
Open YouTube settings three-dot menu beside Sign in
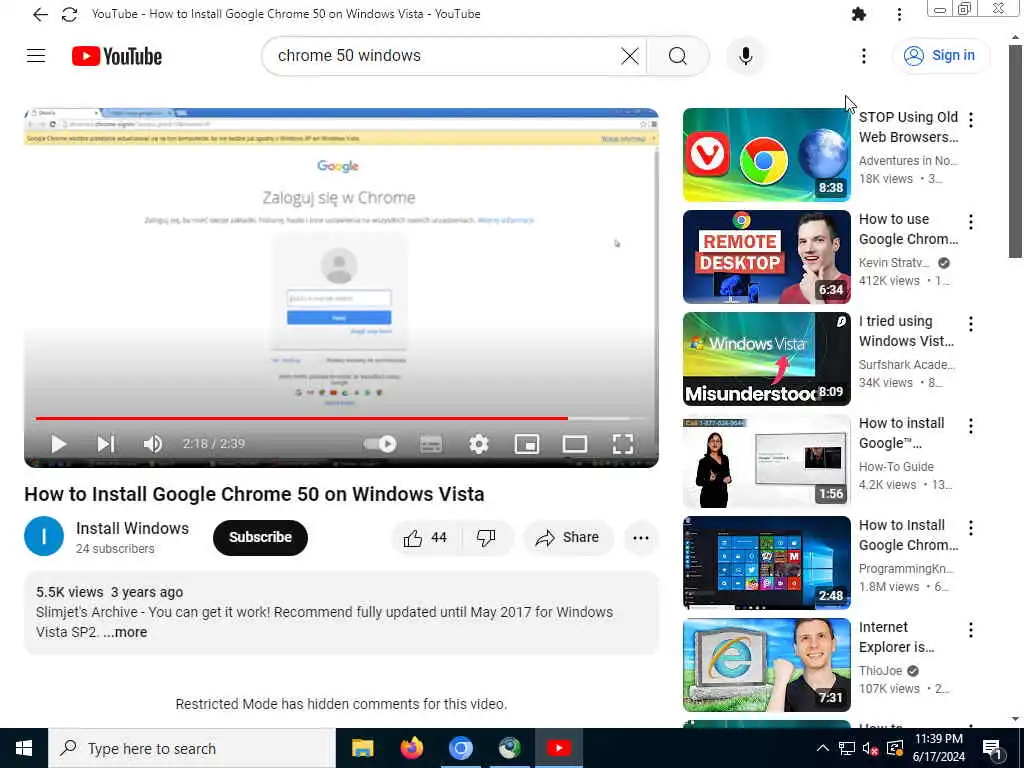(x=863, y=56)
